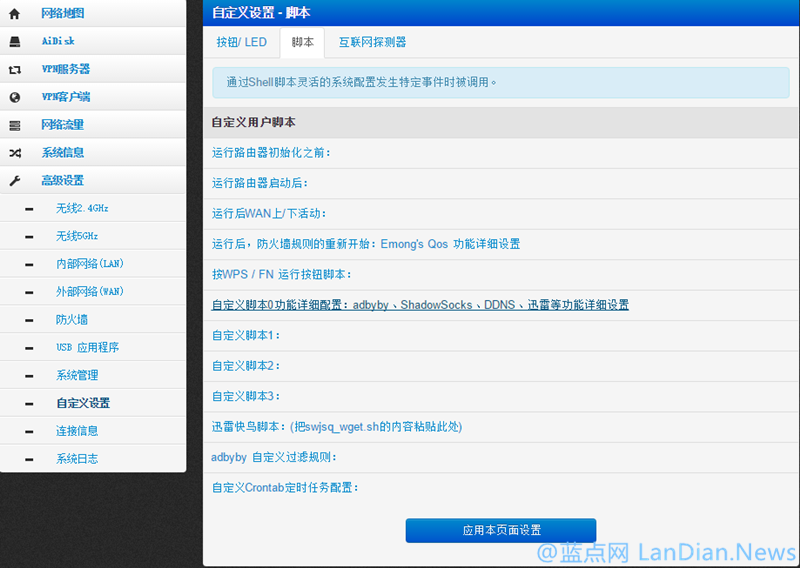Click the dash icon beside 外部网络(WAN)
The height and width of the screenshot is (568, 800).
(29, 292)
